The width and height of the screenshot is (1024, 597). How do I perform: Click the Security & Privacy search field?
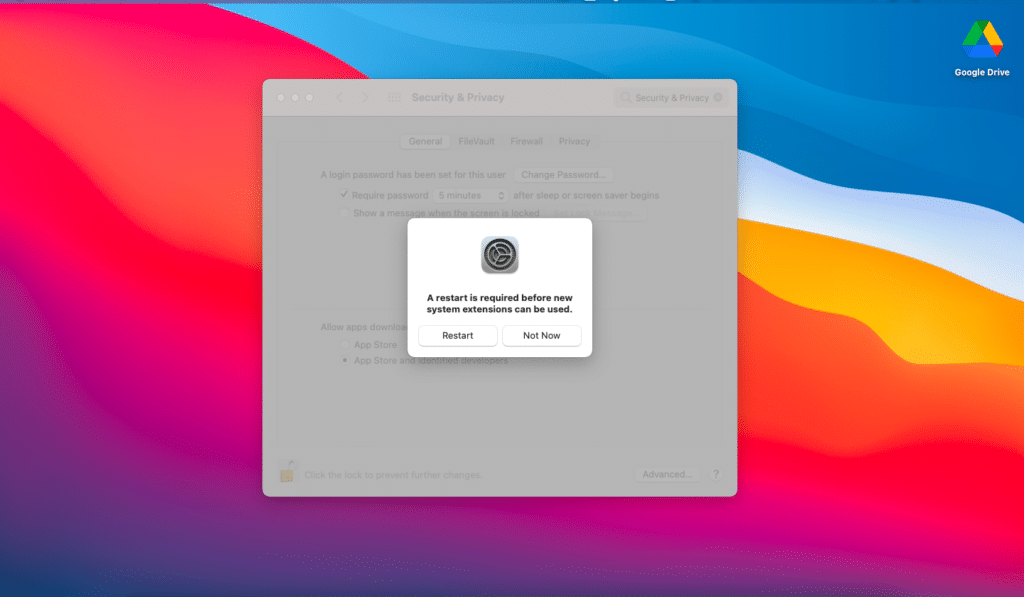click(x=671, y=97)
